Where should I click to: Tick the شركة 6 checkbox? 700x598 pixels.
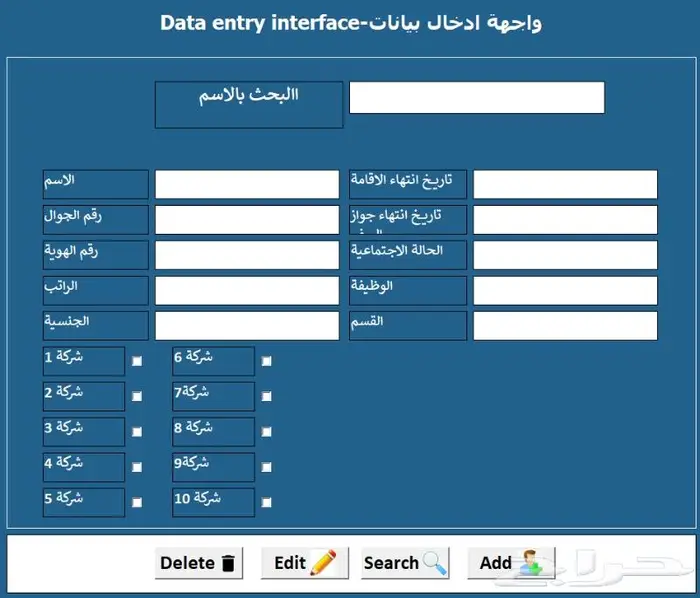click(266, 362)
